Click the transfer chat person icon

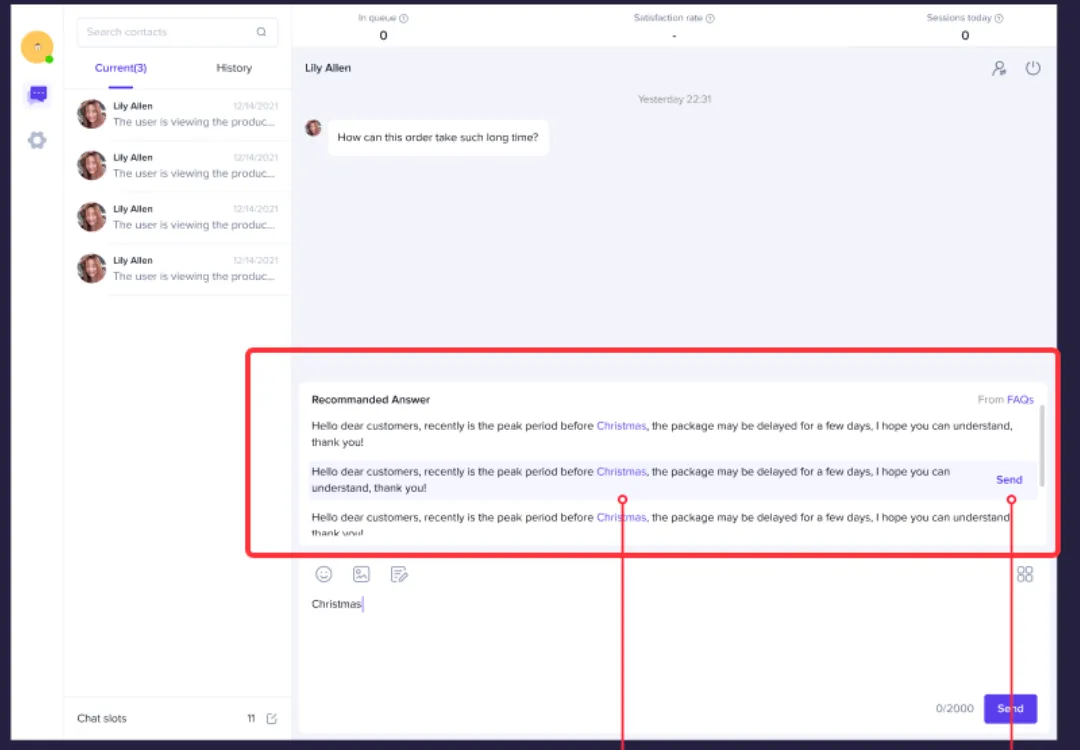999,68
